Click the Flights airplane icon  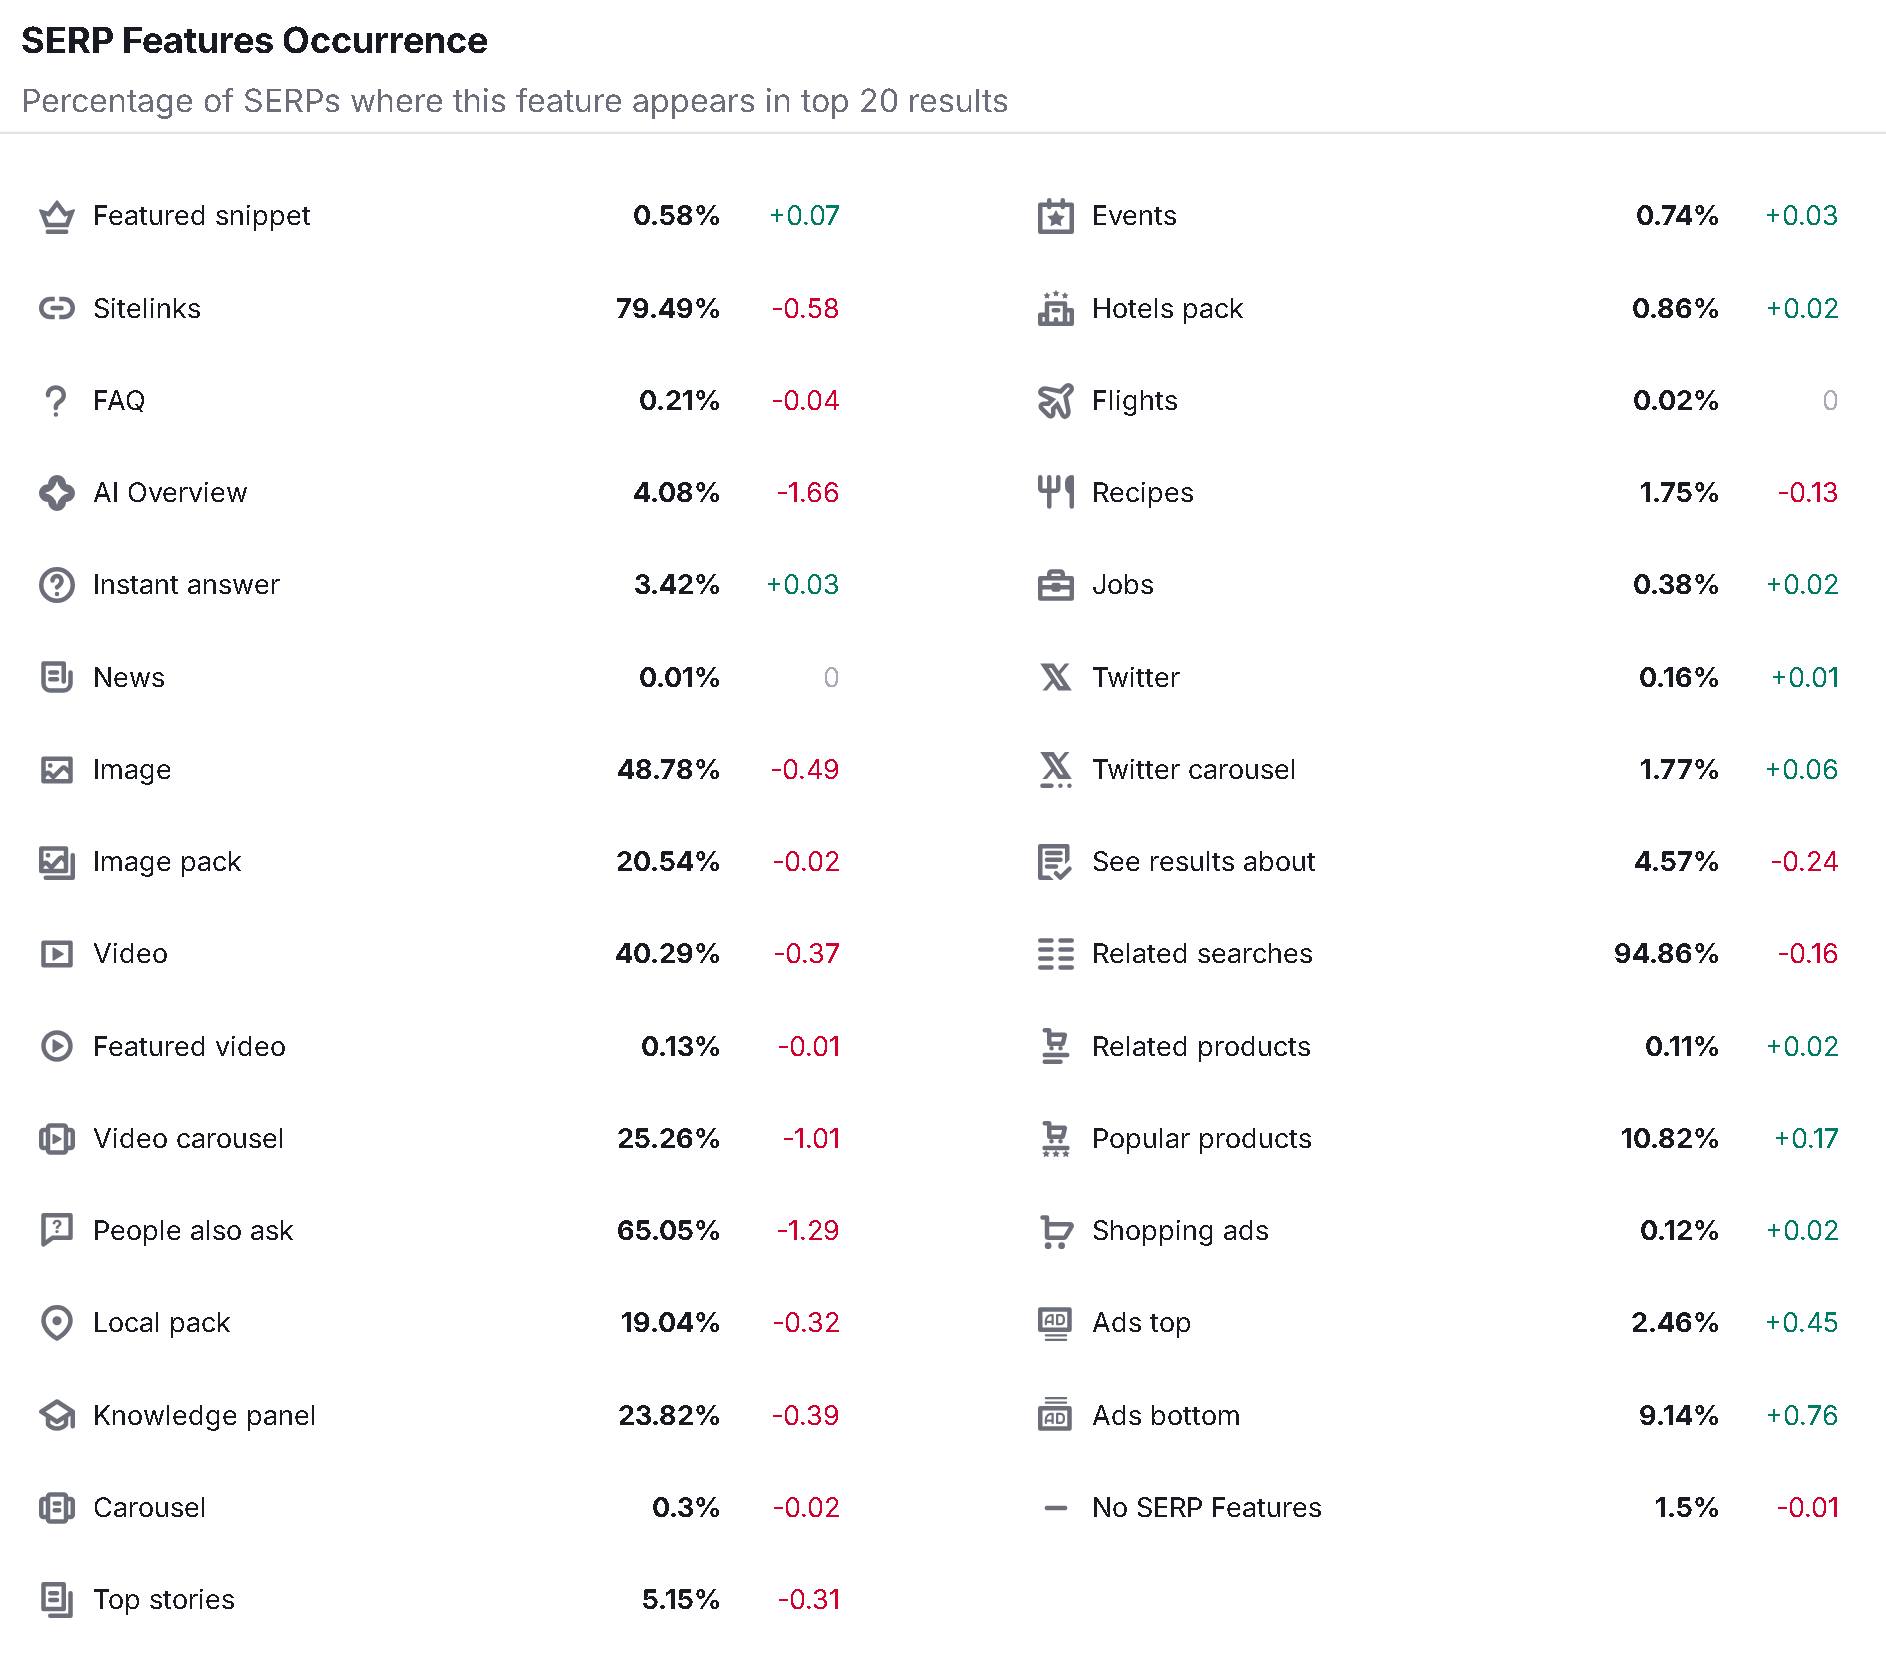pyautogui.click(x=1055, y=401)
